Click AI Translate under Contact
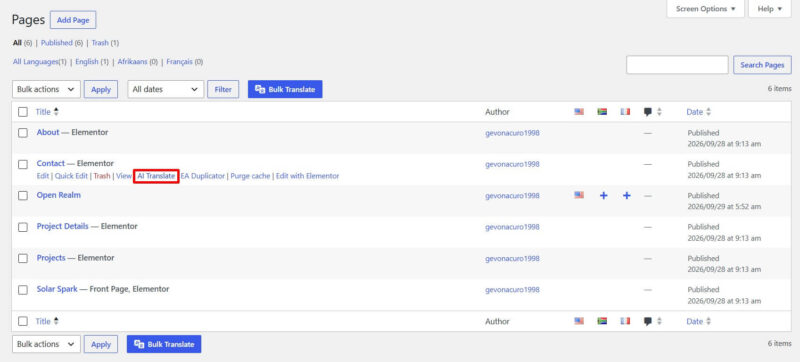This screenshot has height=362, width=800. (x=156, y=176)
